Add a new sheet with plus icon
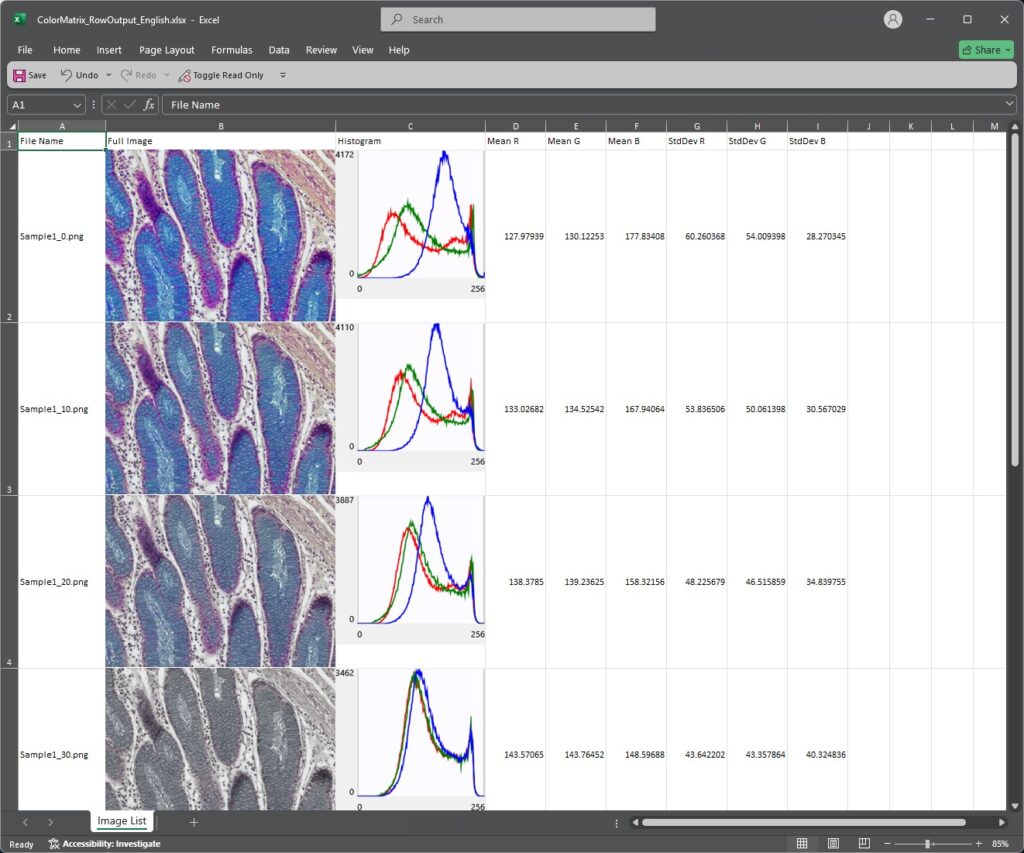The image size is (1024, 853). [x=194, y=822]
